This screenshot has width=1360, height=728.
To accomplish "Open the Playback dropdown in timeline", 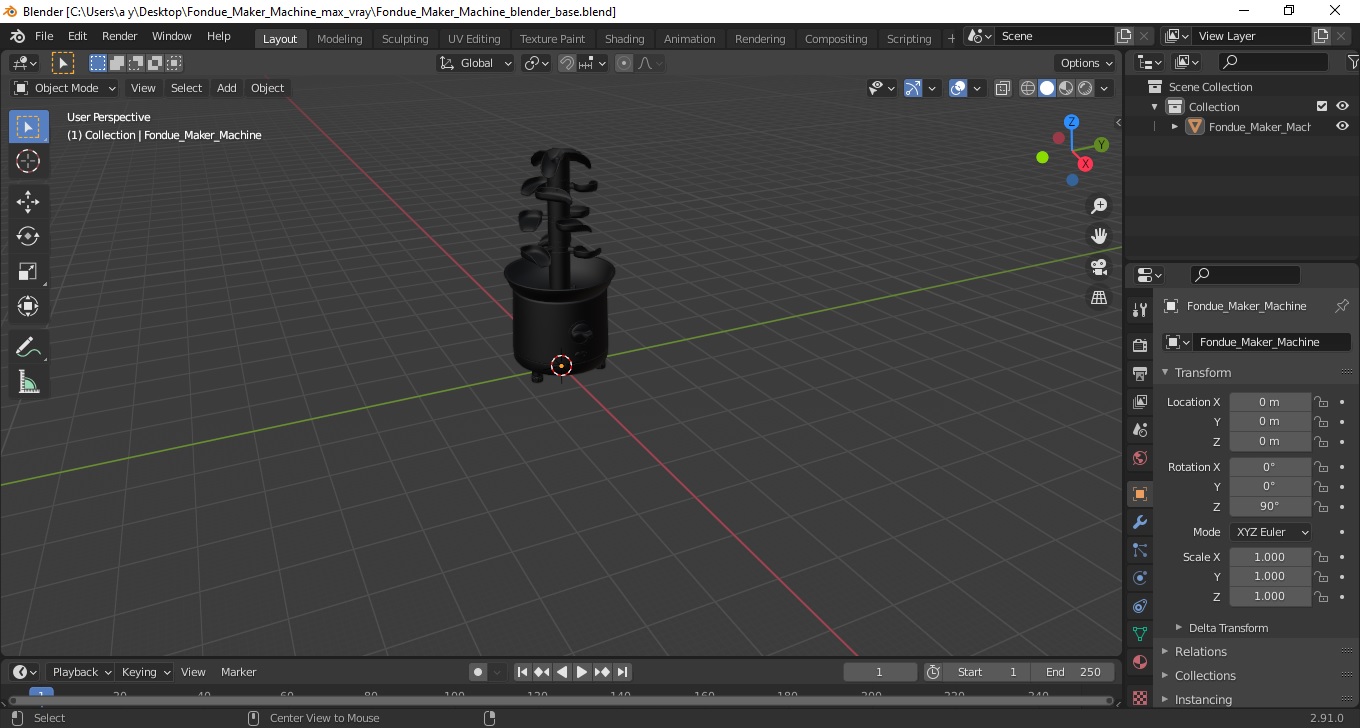I will (x=80, y=672).
